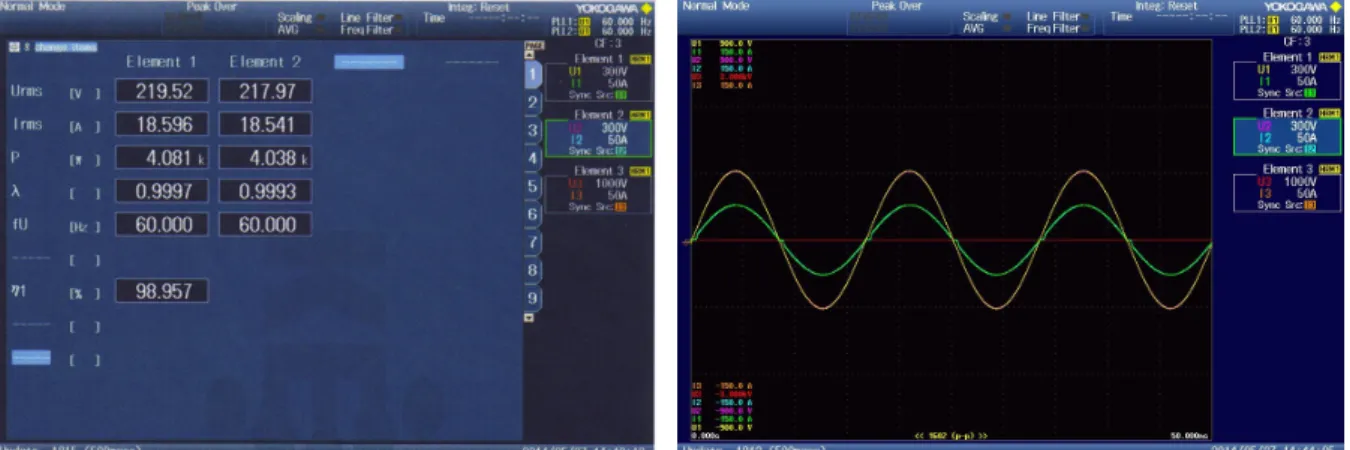Select Element 1 Urms value 219.52

161,91
